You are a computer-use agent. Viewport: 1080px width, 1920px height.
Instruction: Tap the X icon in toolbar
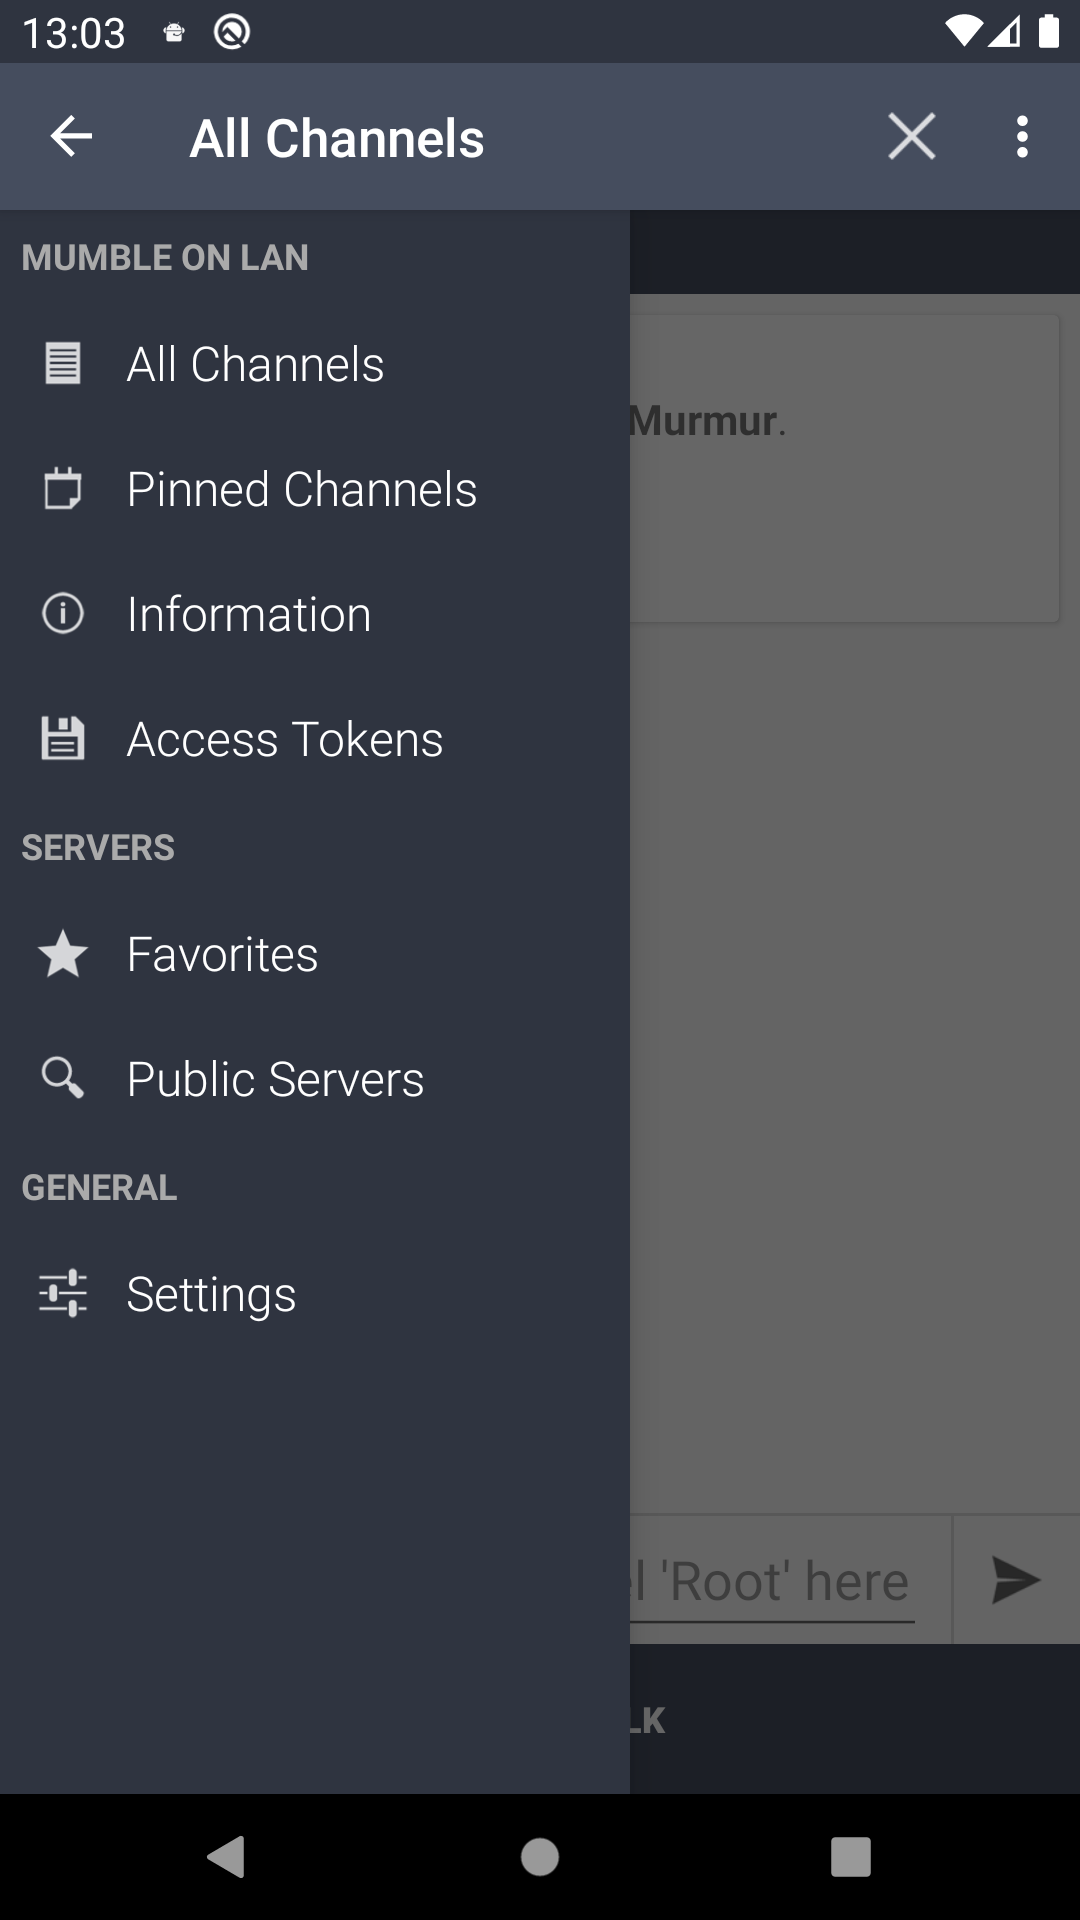coord(911,137)
